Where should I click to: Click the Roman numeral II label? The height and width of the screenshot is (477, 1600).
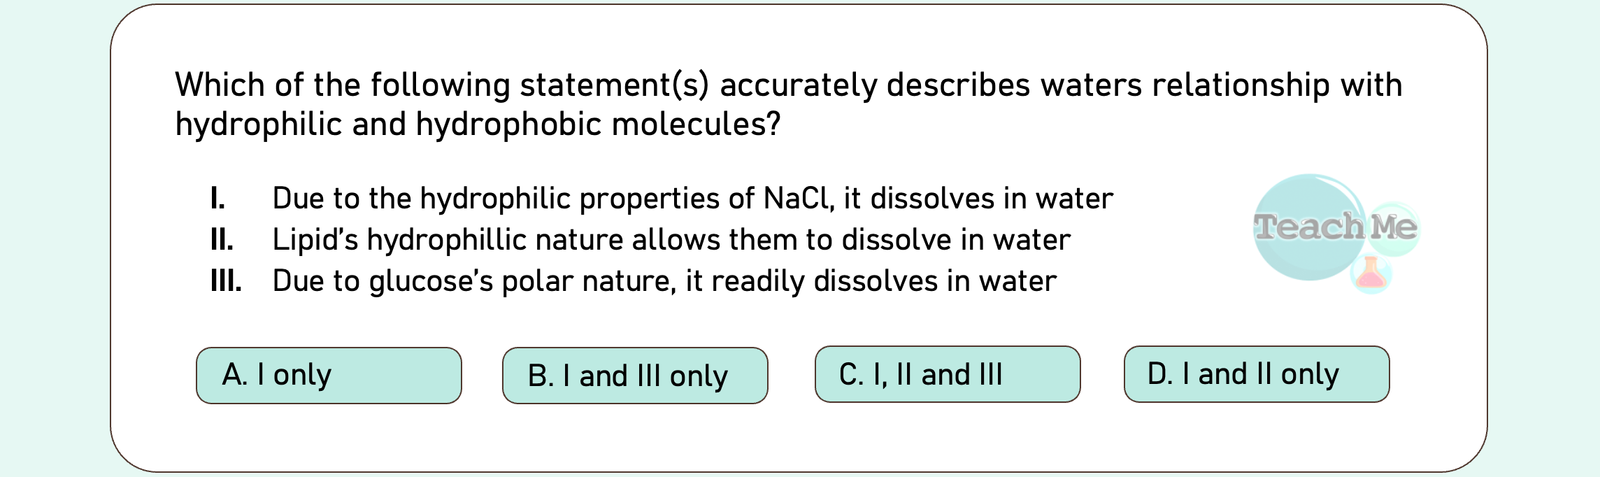click(x=222, y=240)
